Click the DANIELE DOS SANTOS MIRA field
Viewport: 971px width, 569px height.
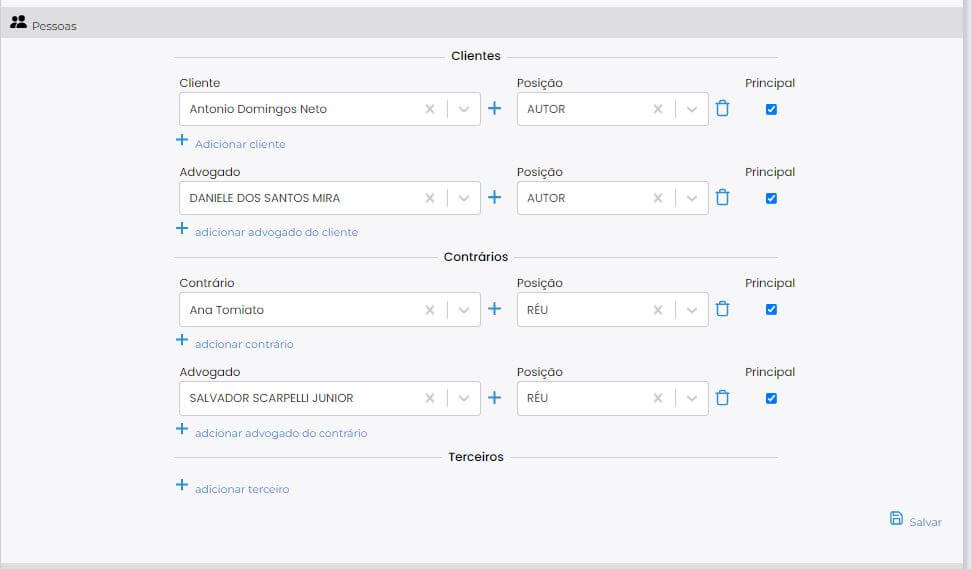(330, 198)
